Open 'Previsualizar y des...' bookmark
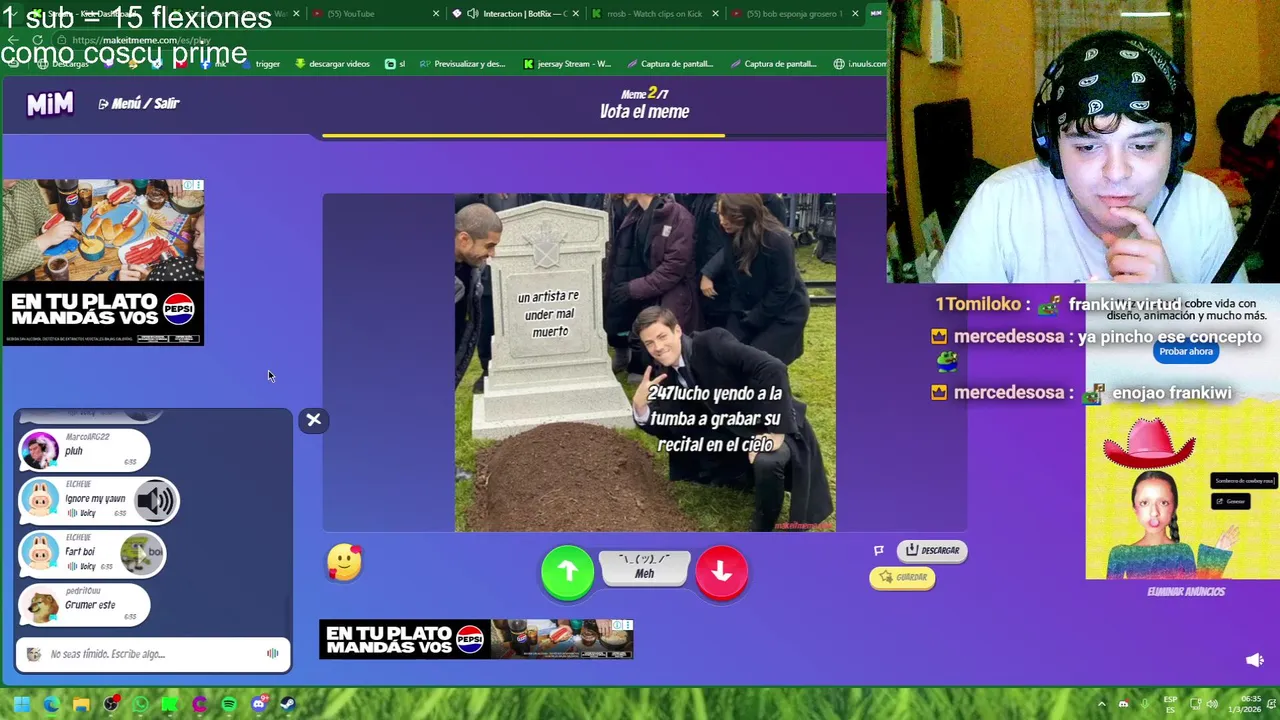This screenshot has width=1280, height=720. (462, 64)
